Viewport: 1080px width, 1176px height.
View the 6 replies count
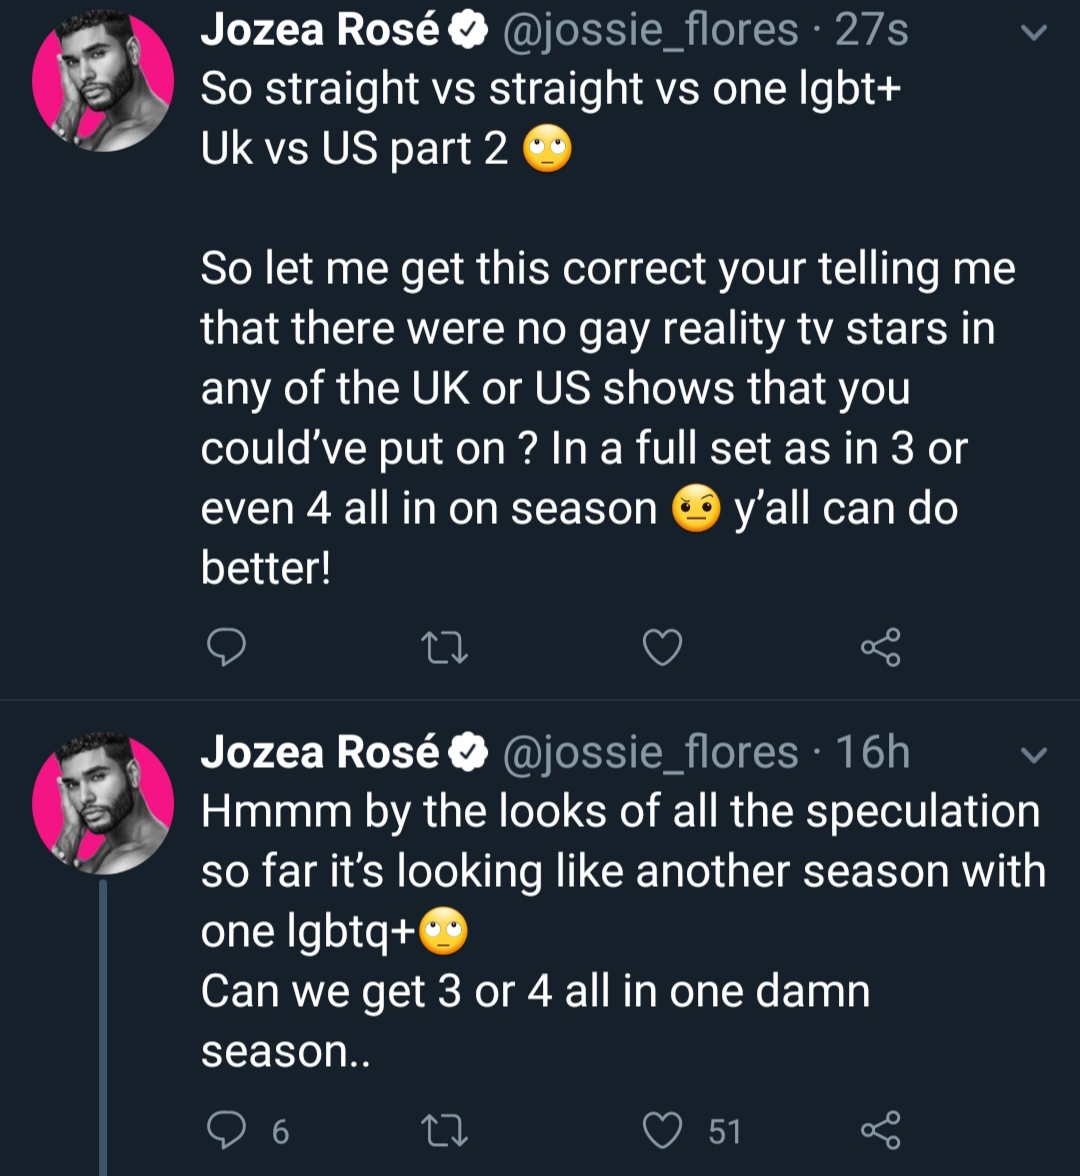click(x=280, y=1132)
